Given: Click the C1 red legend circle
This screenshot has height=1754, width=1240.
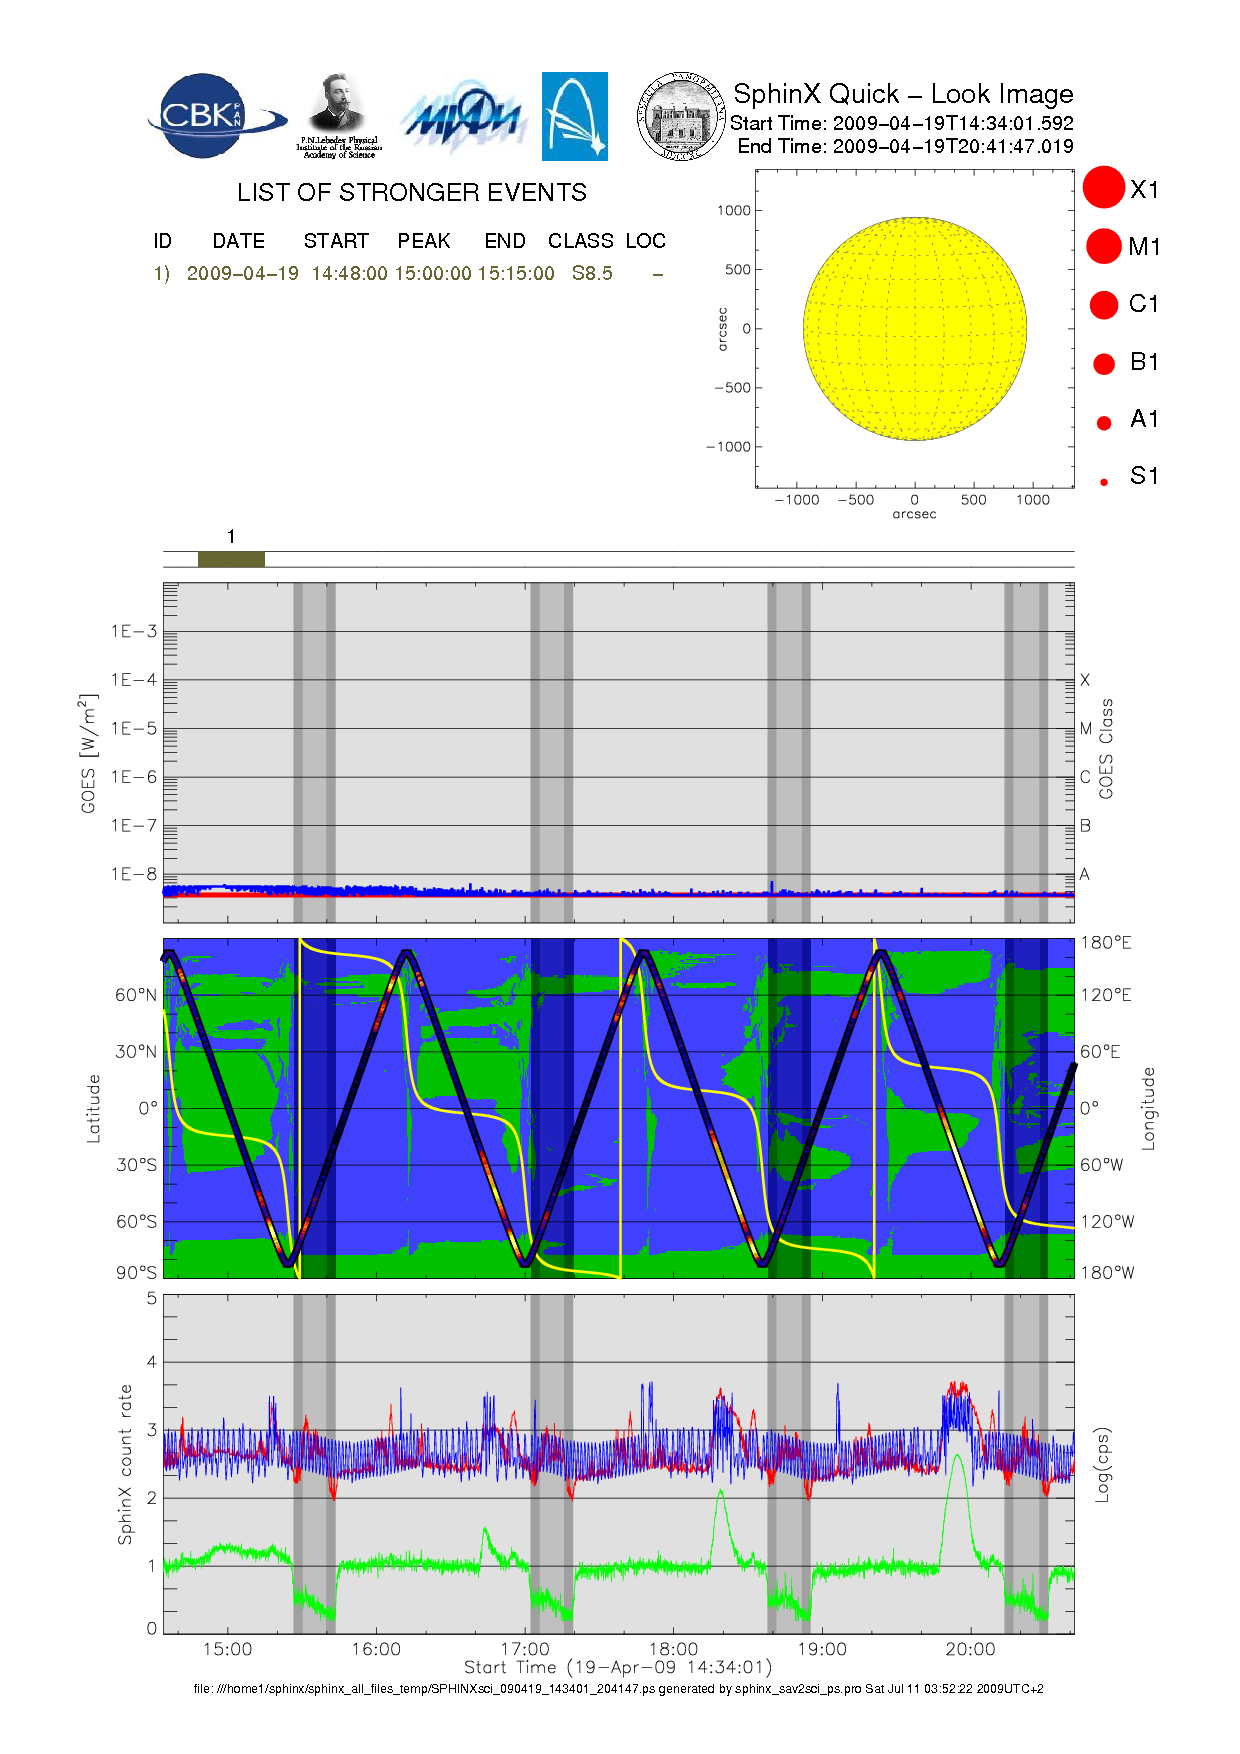Looking at the screenshot, I should (x=1104, y=304).
